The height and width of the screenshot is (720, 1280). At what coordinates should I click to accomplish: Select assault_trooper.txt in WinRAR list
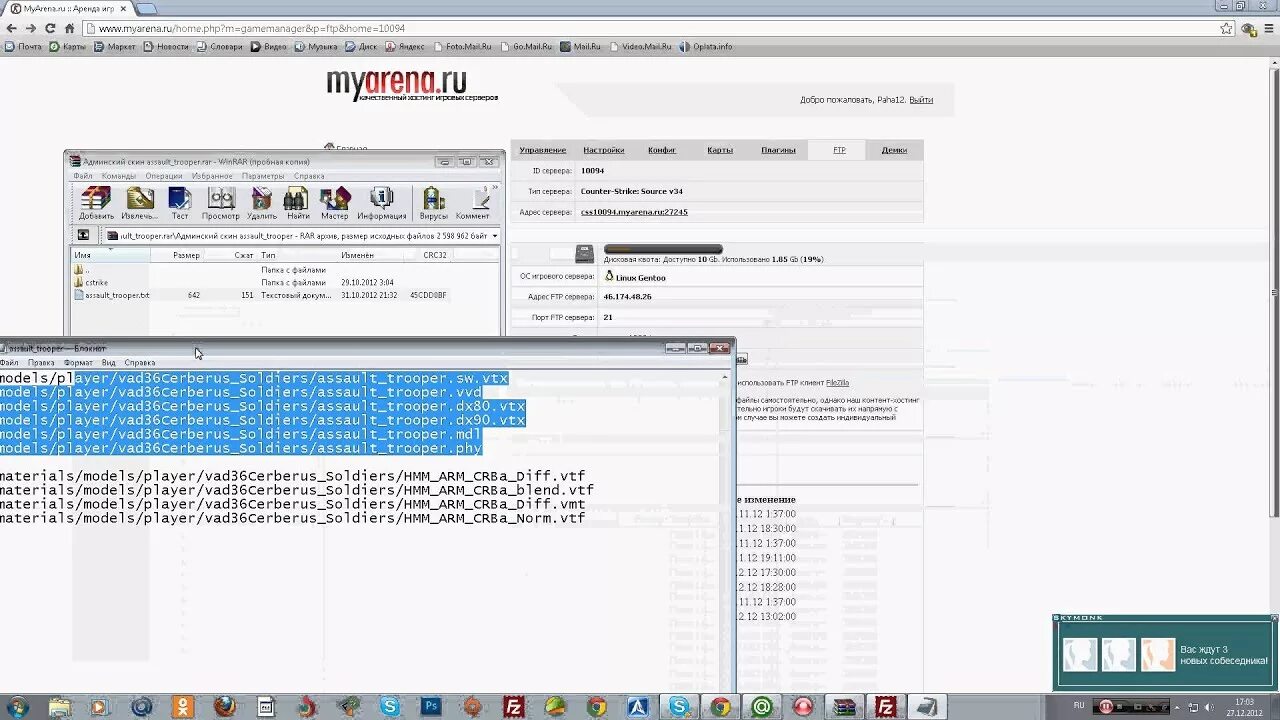117,295
